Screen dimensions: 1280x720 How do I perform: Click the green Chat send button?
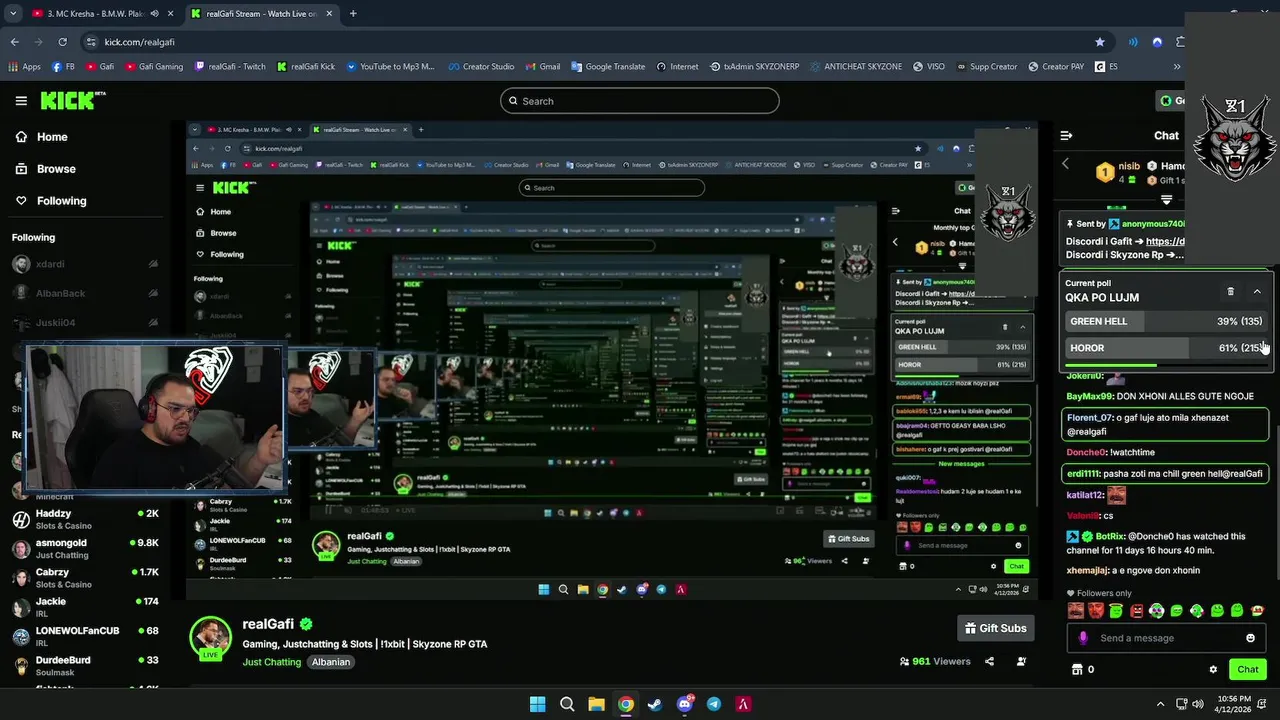pos(1248,669)
